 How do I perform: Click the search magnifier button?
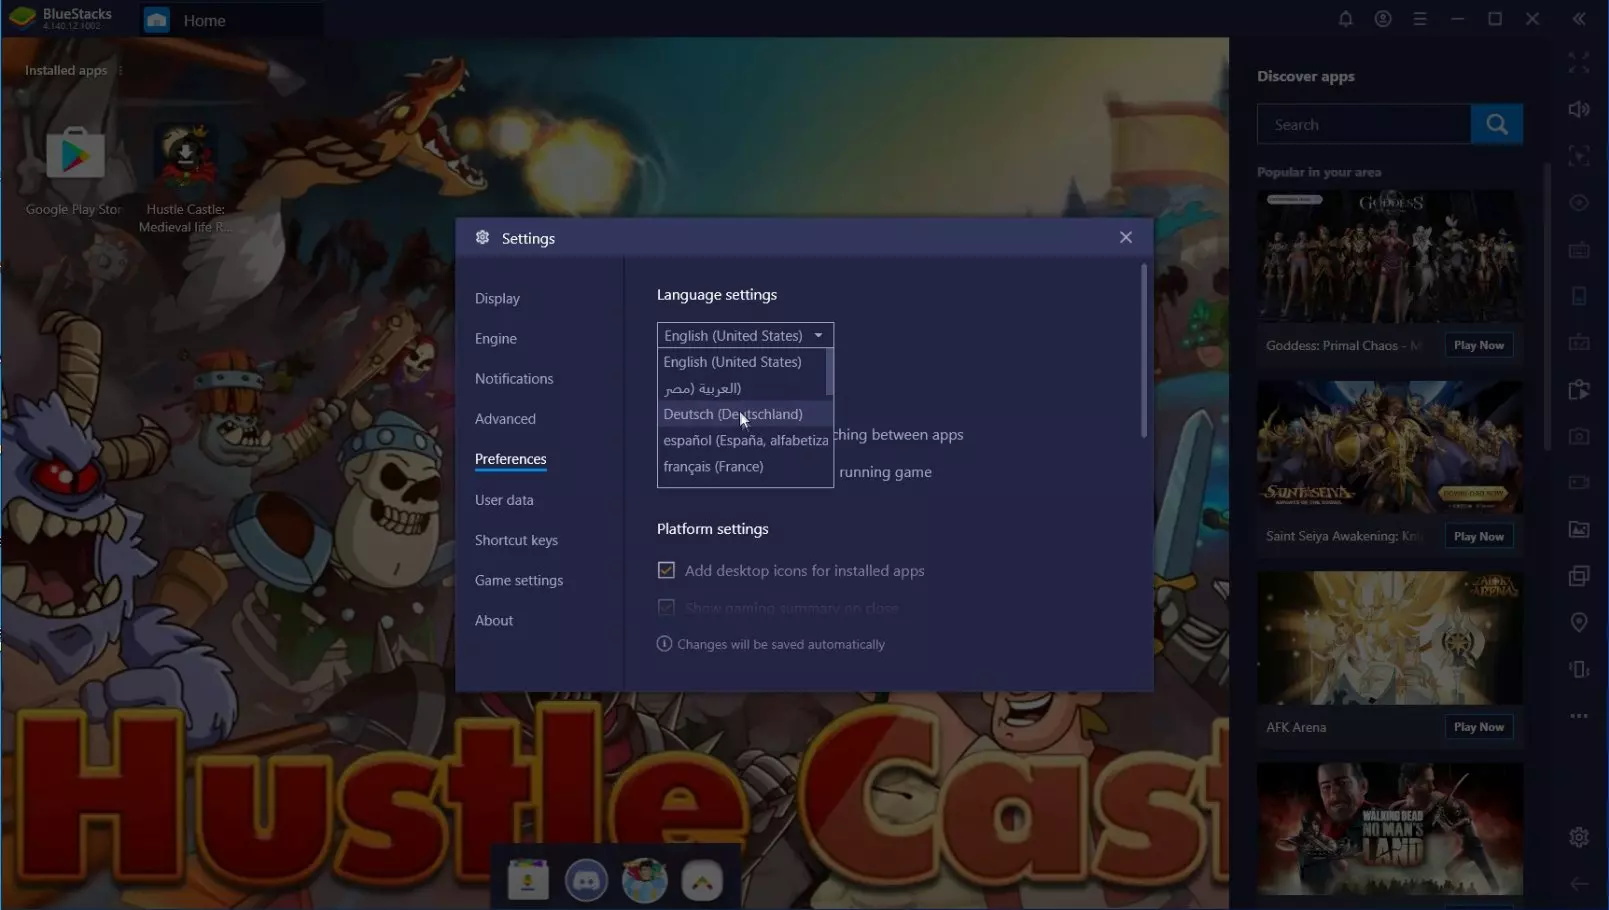point(1496,124)
